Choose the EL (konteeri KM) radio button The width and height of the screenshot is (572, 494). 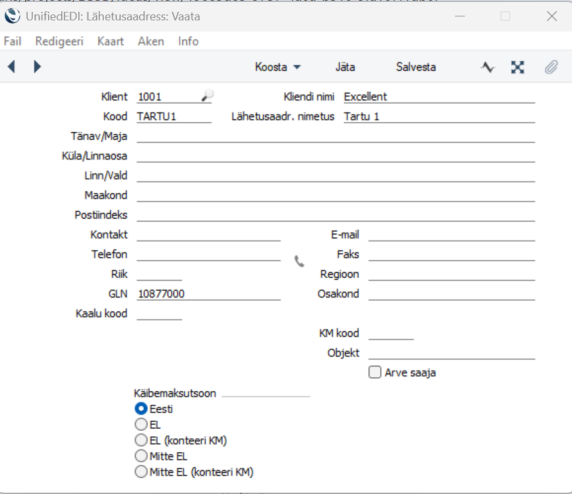(x=141, y=440)
